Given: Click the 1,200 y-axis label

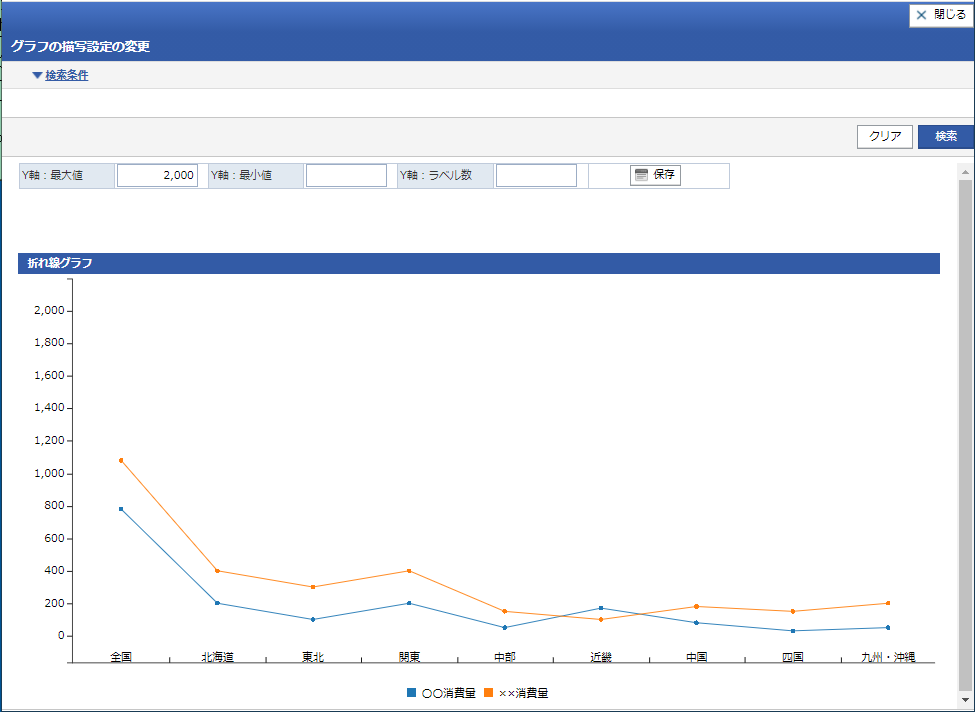Looking at the screenshot, I should coord(49,440).
